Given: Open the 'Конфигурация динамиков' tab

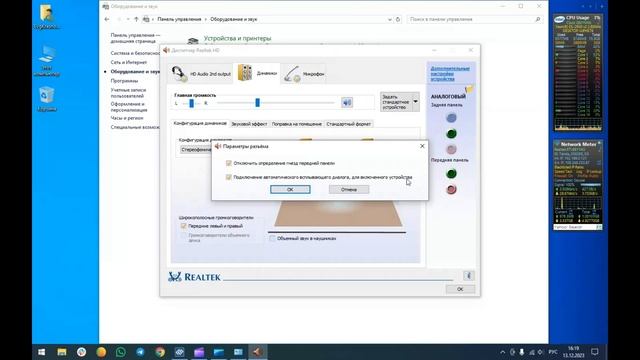Looking at the screenshot, I should point(200,123).
